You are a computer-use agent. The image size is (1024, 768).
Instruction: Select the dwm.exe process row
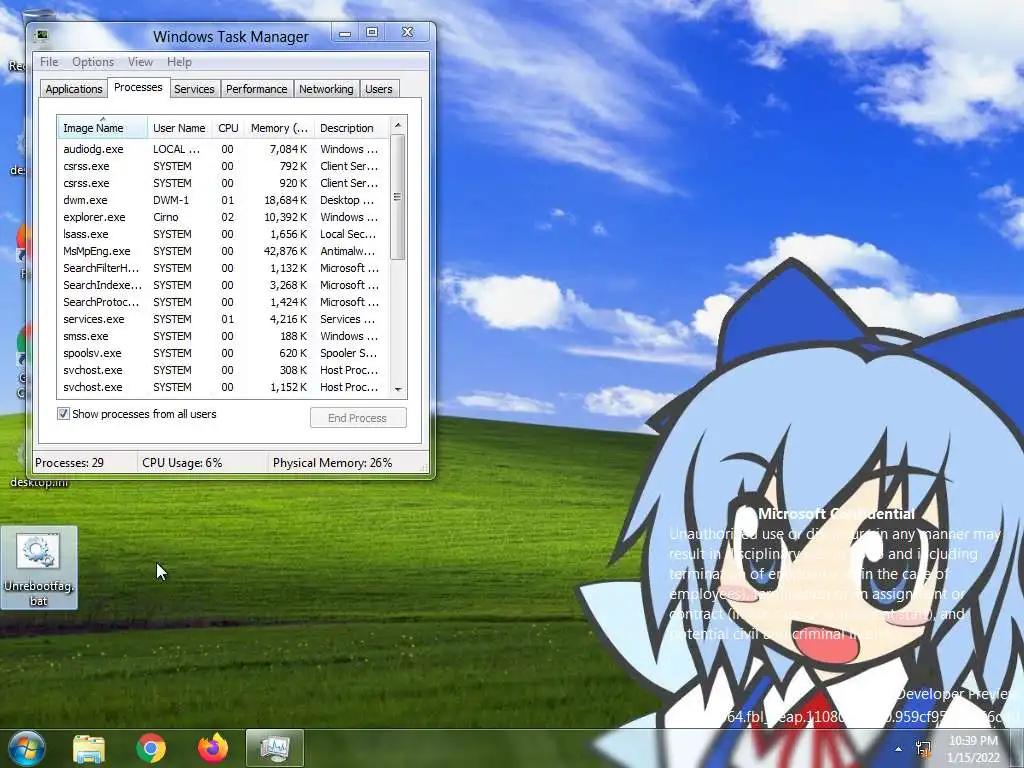point(223,200)
